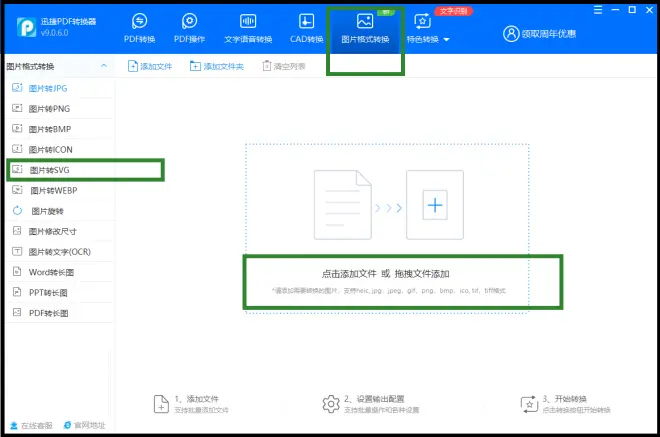
Task: Select 图片修改尺寸 in sidebar
Action: [x=60, y=231]
